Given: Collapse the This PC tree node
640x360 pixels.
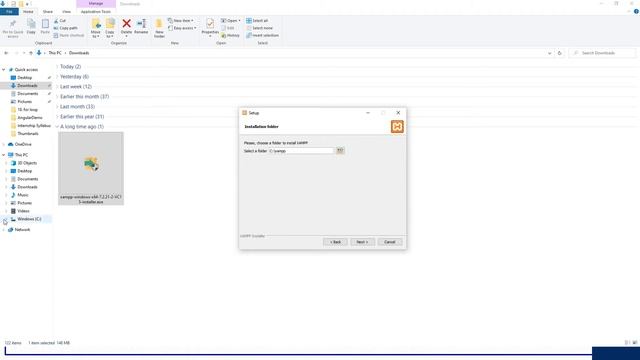Looking at the screenshot, I should click(x=4, y=155).
